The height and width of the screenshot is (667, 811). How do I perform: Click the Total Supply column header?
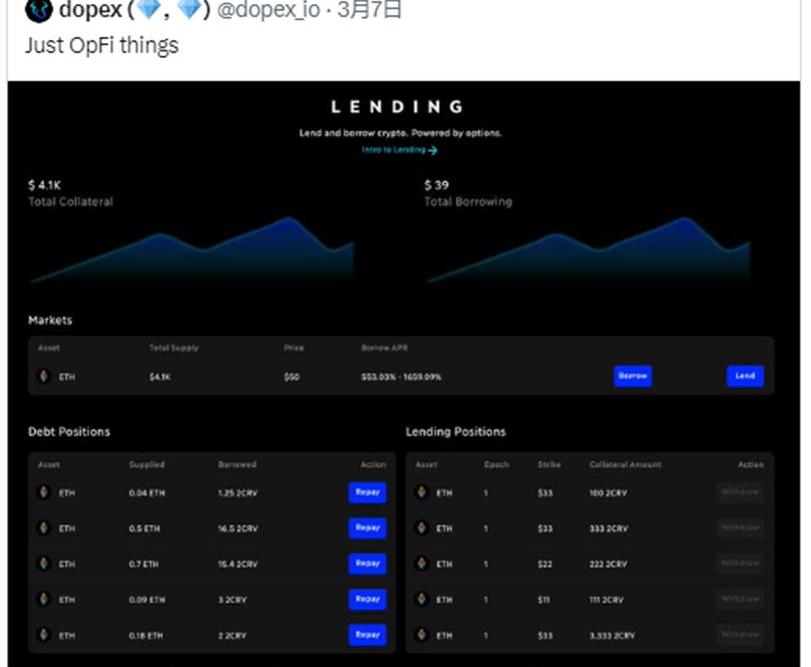point(174,348)
